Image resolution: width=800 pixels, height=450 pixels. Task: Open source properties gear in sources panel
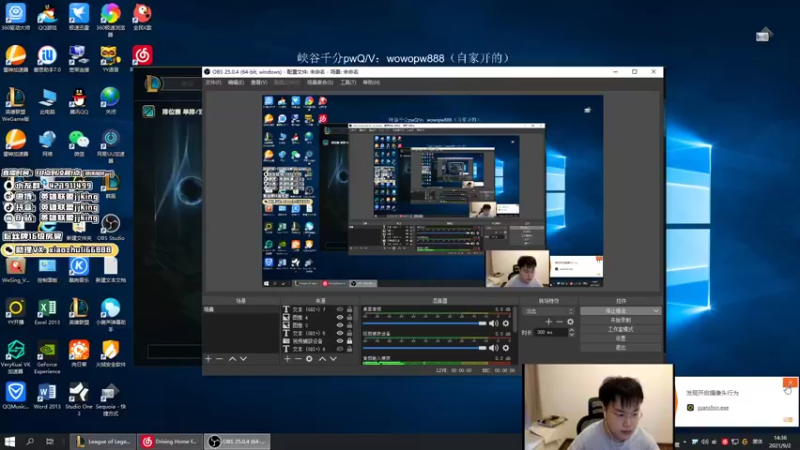pos(309,359)
